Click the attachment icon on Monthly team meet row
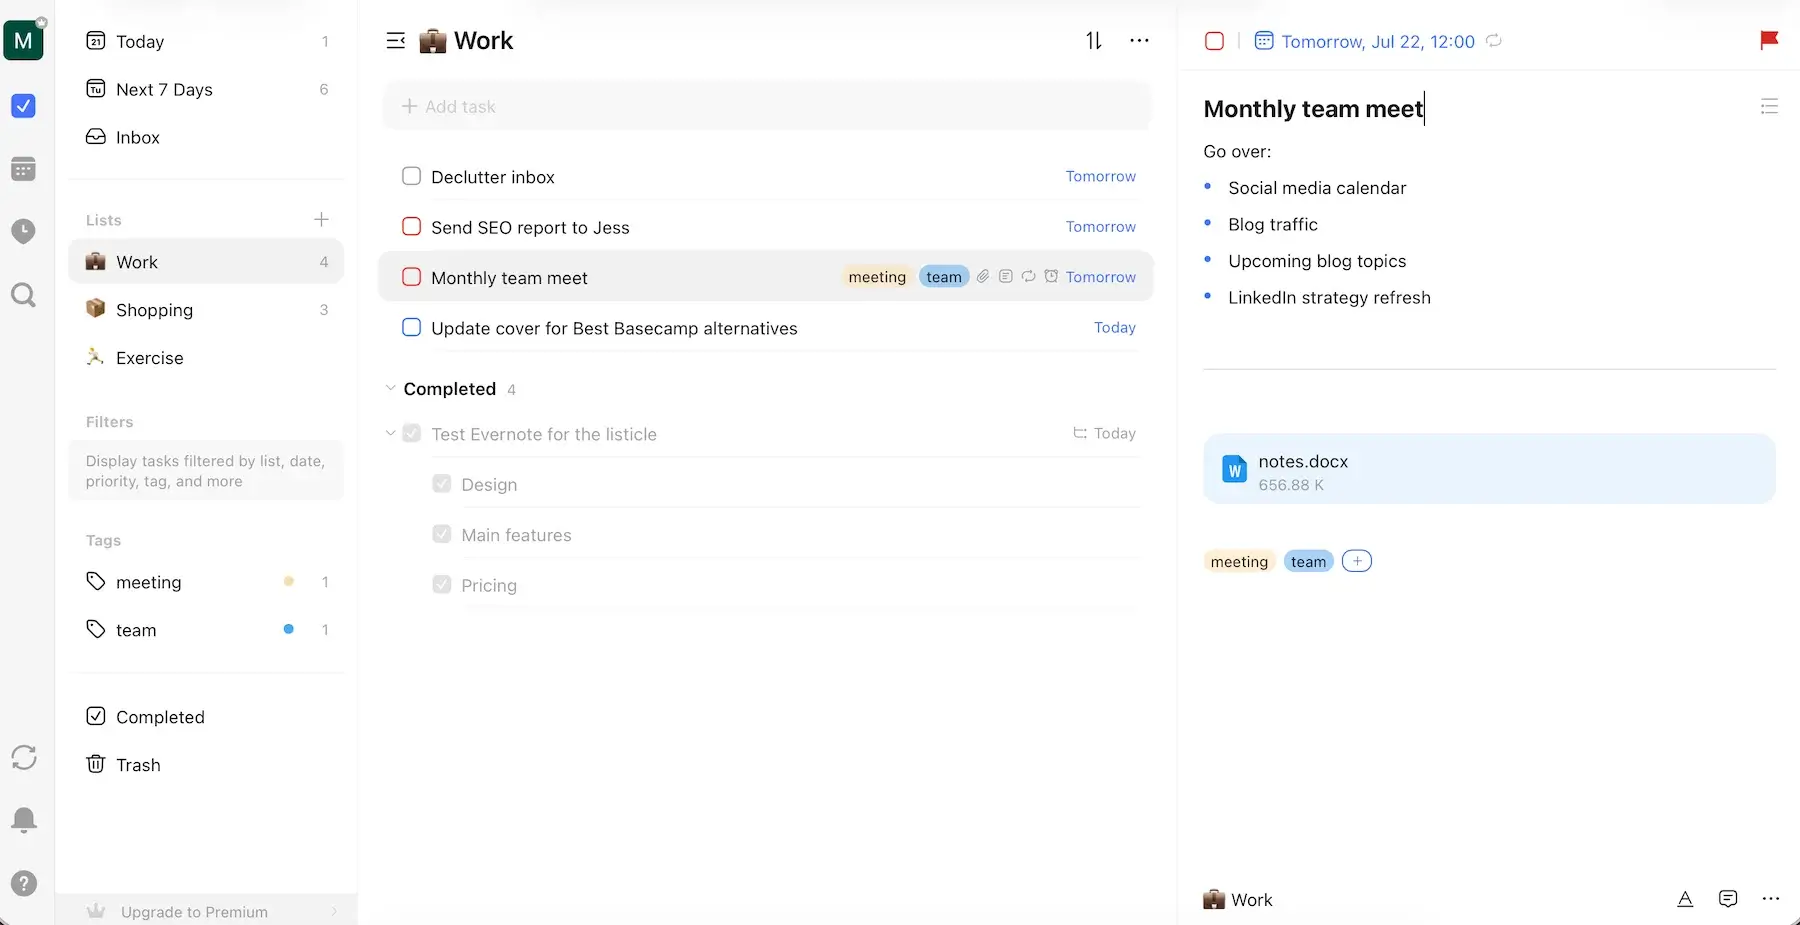This screenshot has height=925, width=1800. pos(983,276)
